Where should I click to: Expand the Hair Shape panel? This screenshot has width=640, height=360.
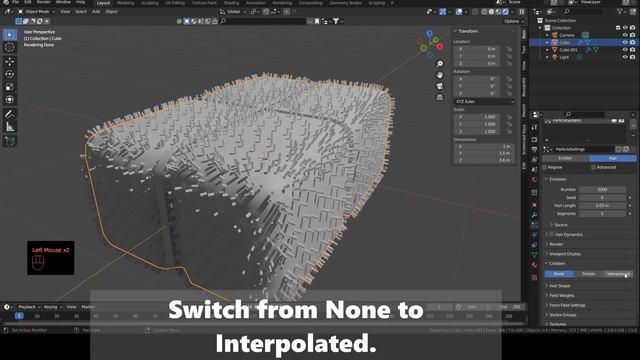point(558,286)
